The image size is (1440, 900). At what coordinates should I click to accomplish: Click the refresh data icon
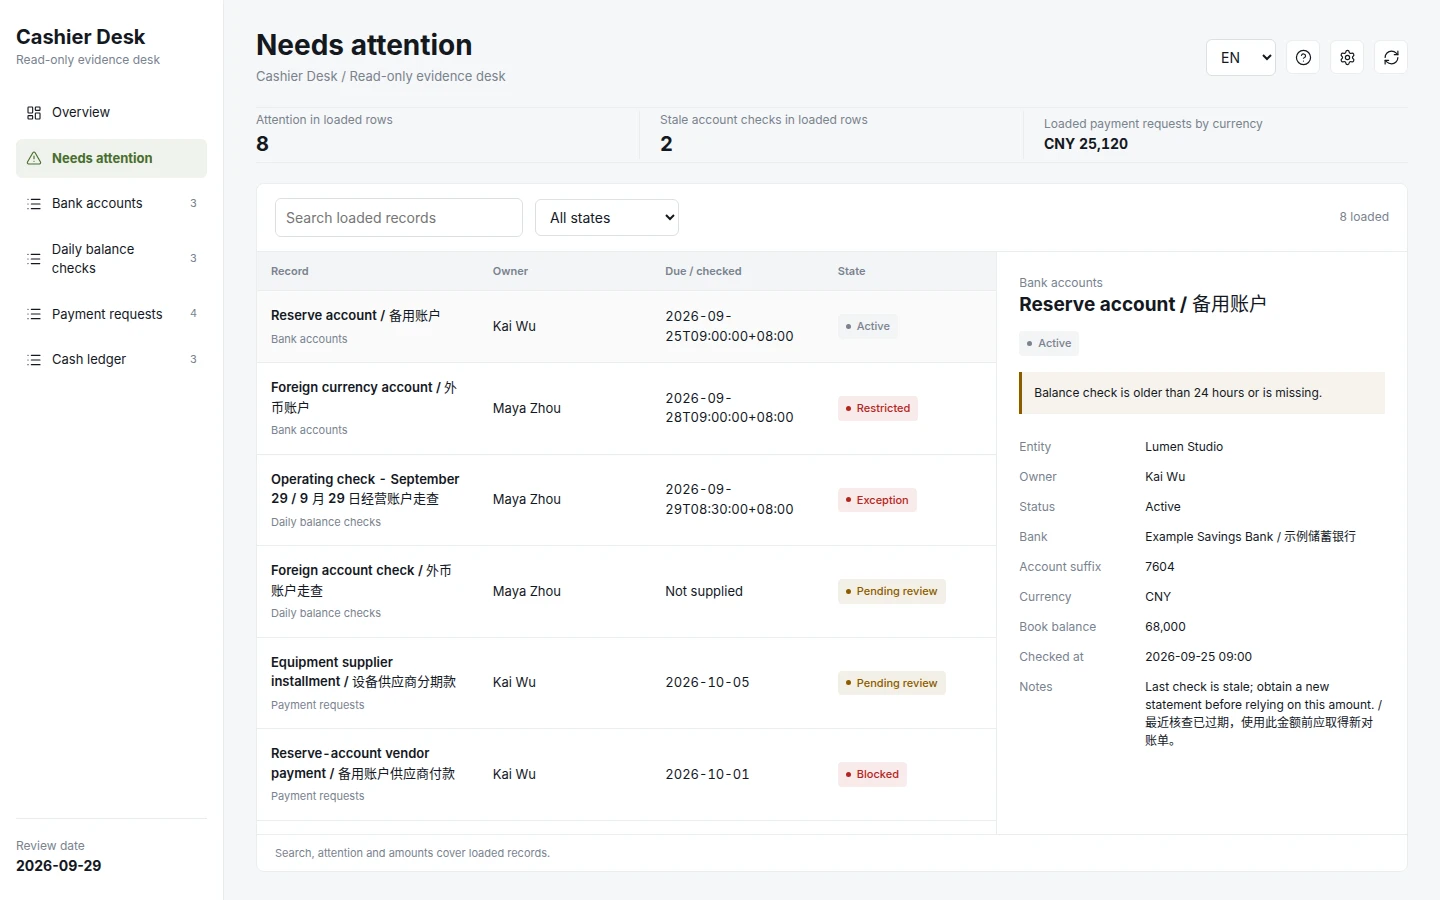click(1391, 57)
